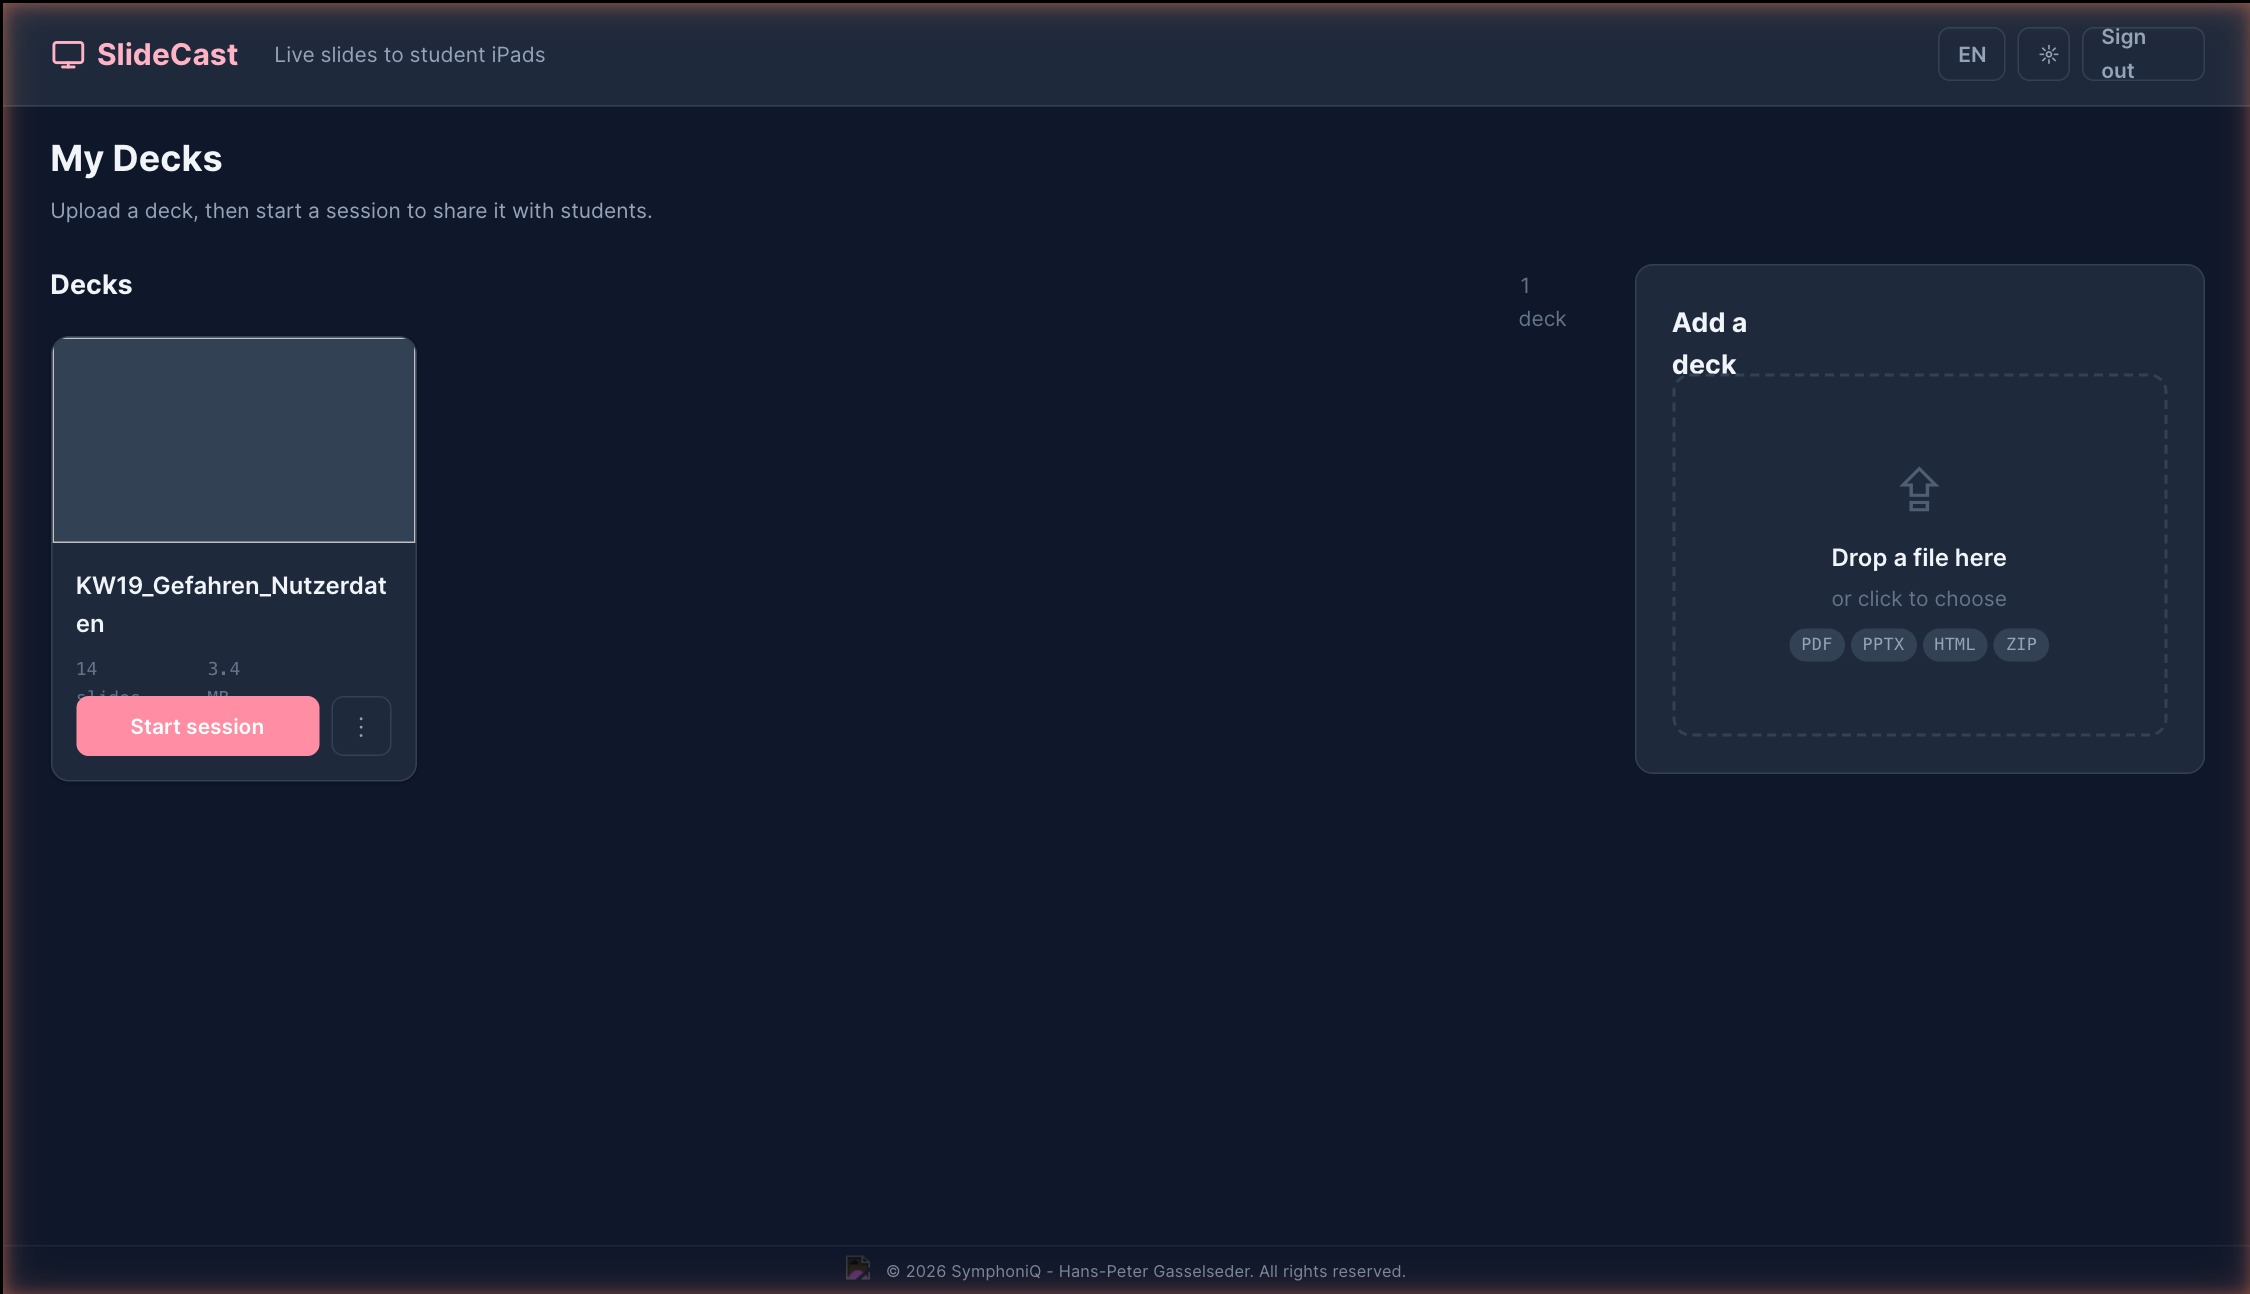
Task: Click the 'My Decks' page heading
Action: tap(136, 158)
